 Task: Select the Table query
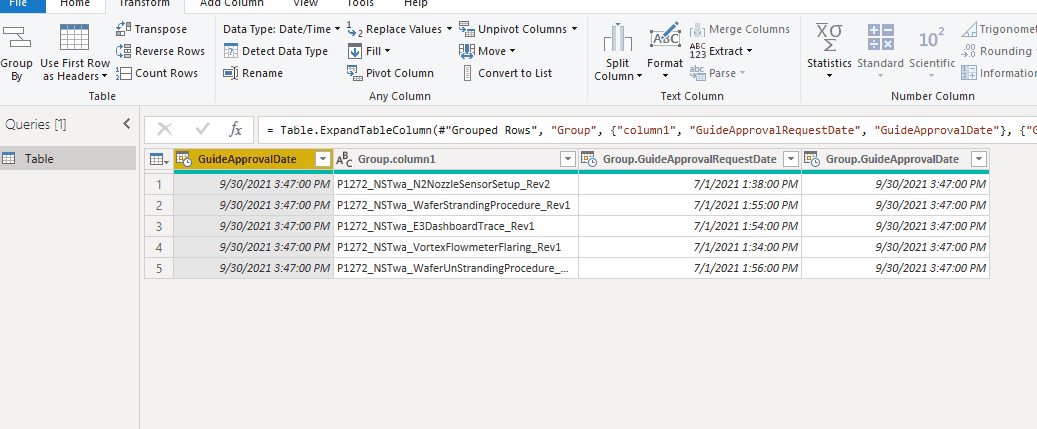[68, 159]
